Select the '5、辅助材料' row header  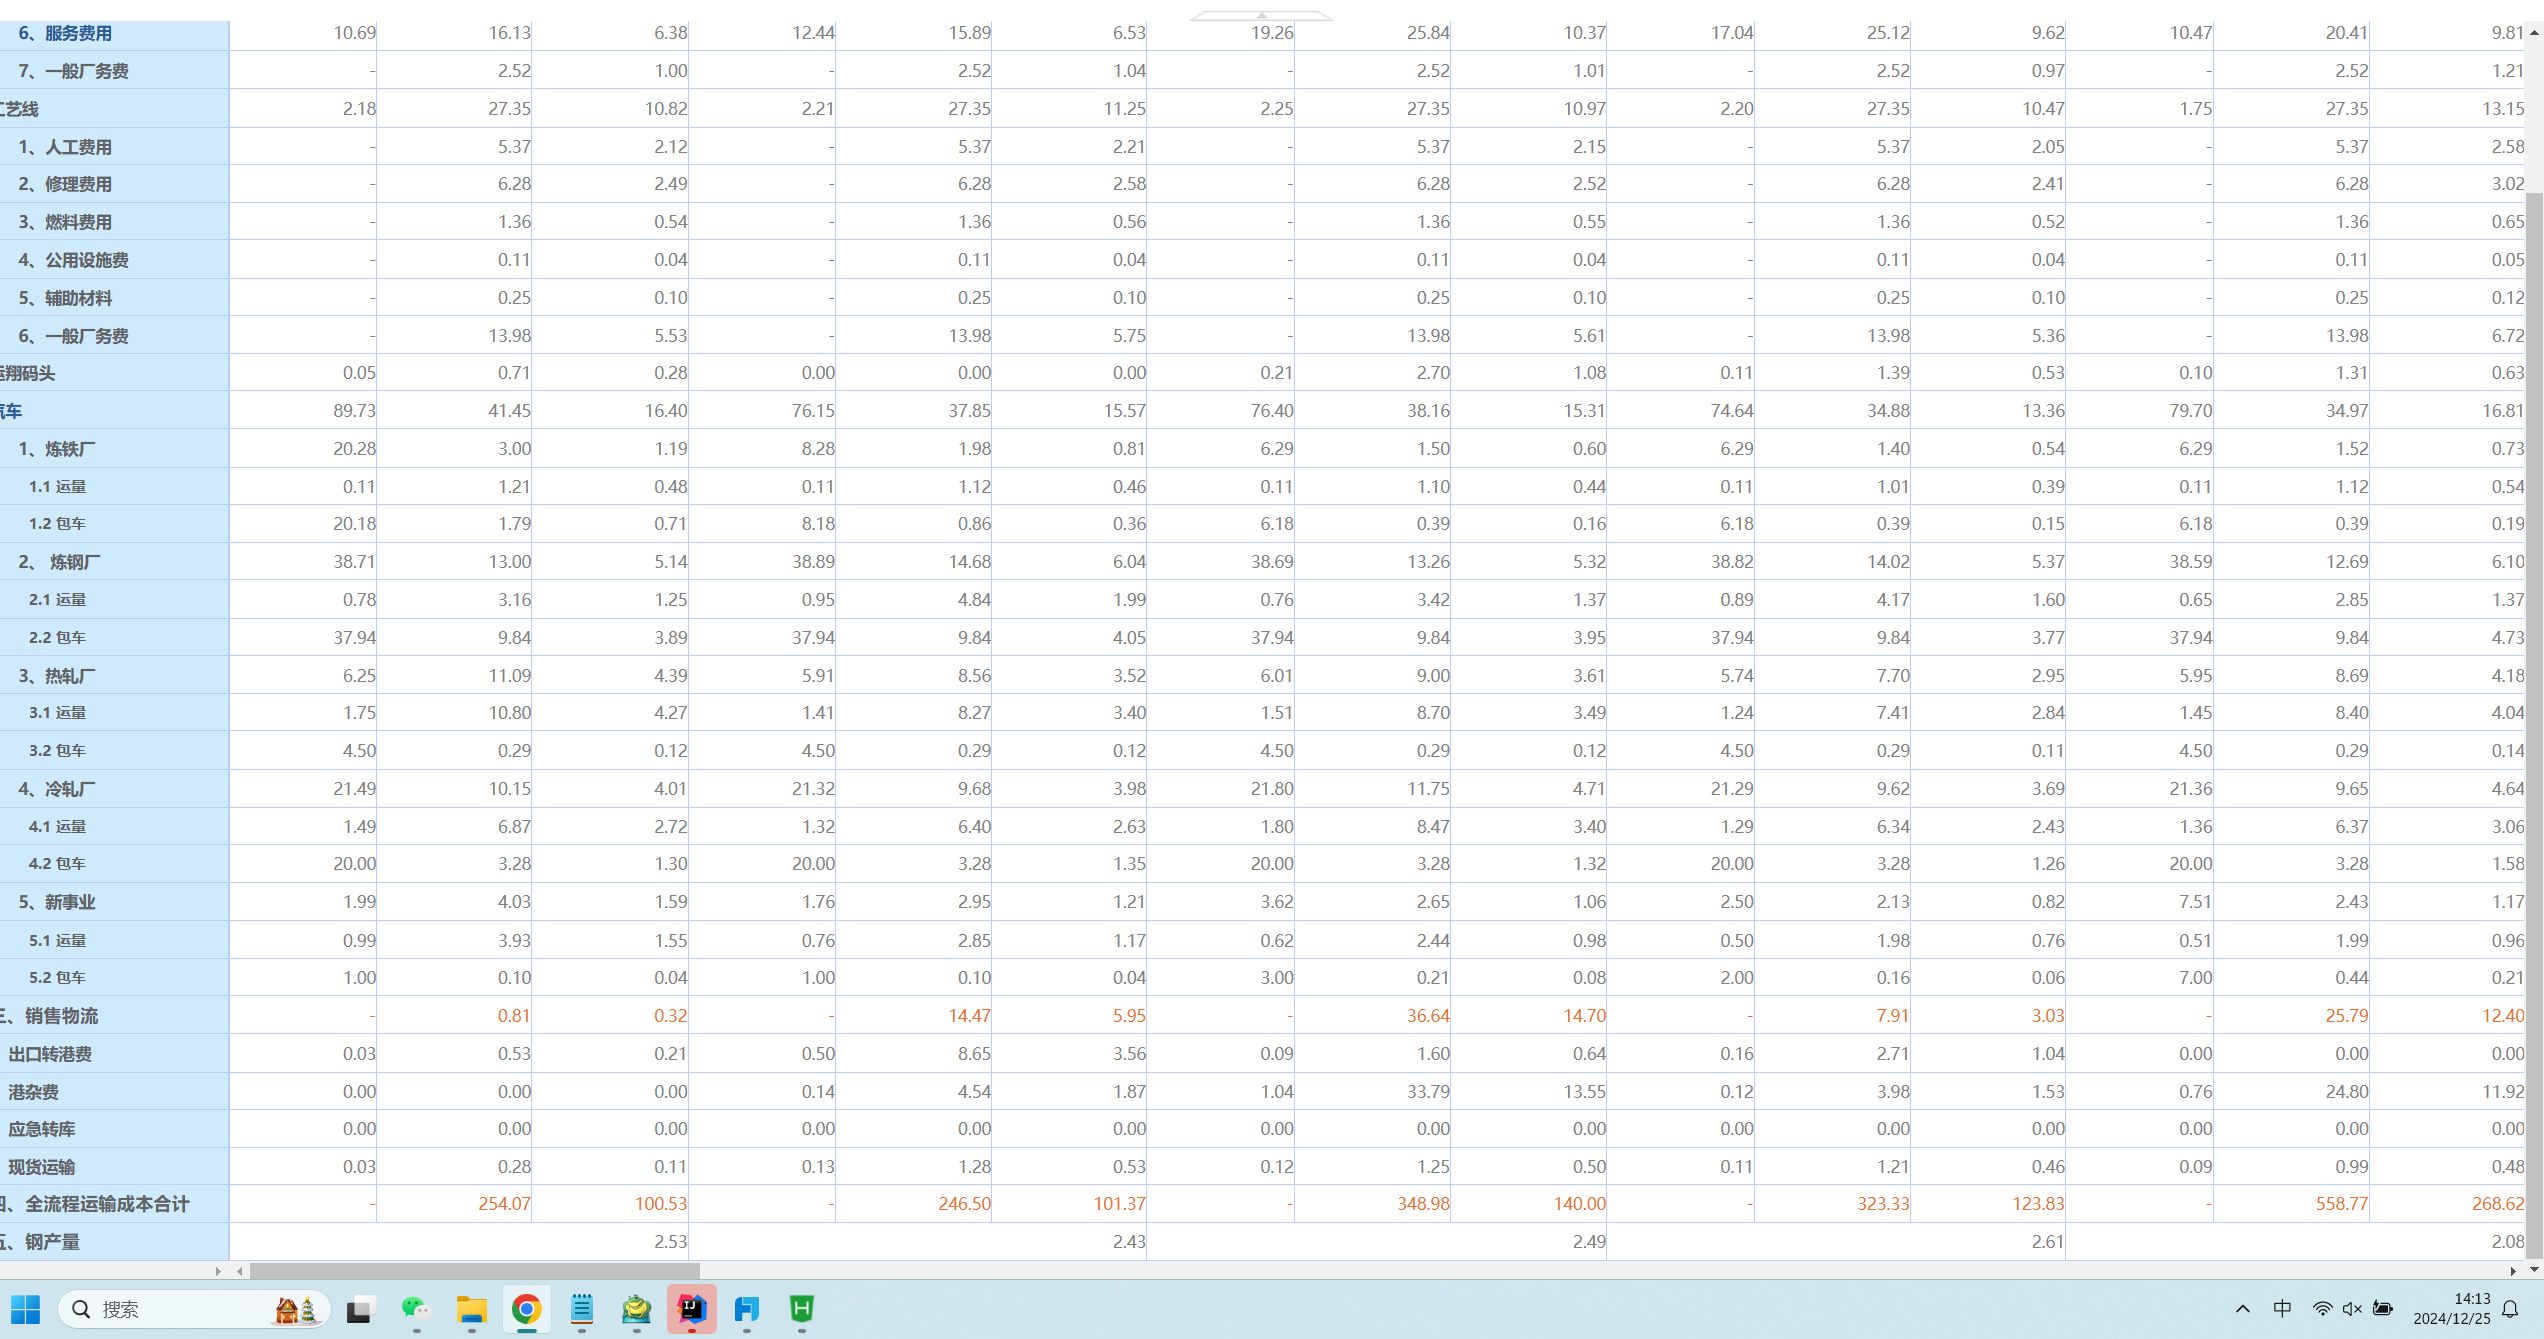(115, 298)
